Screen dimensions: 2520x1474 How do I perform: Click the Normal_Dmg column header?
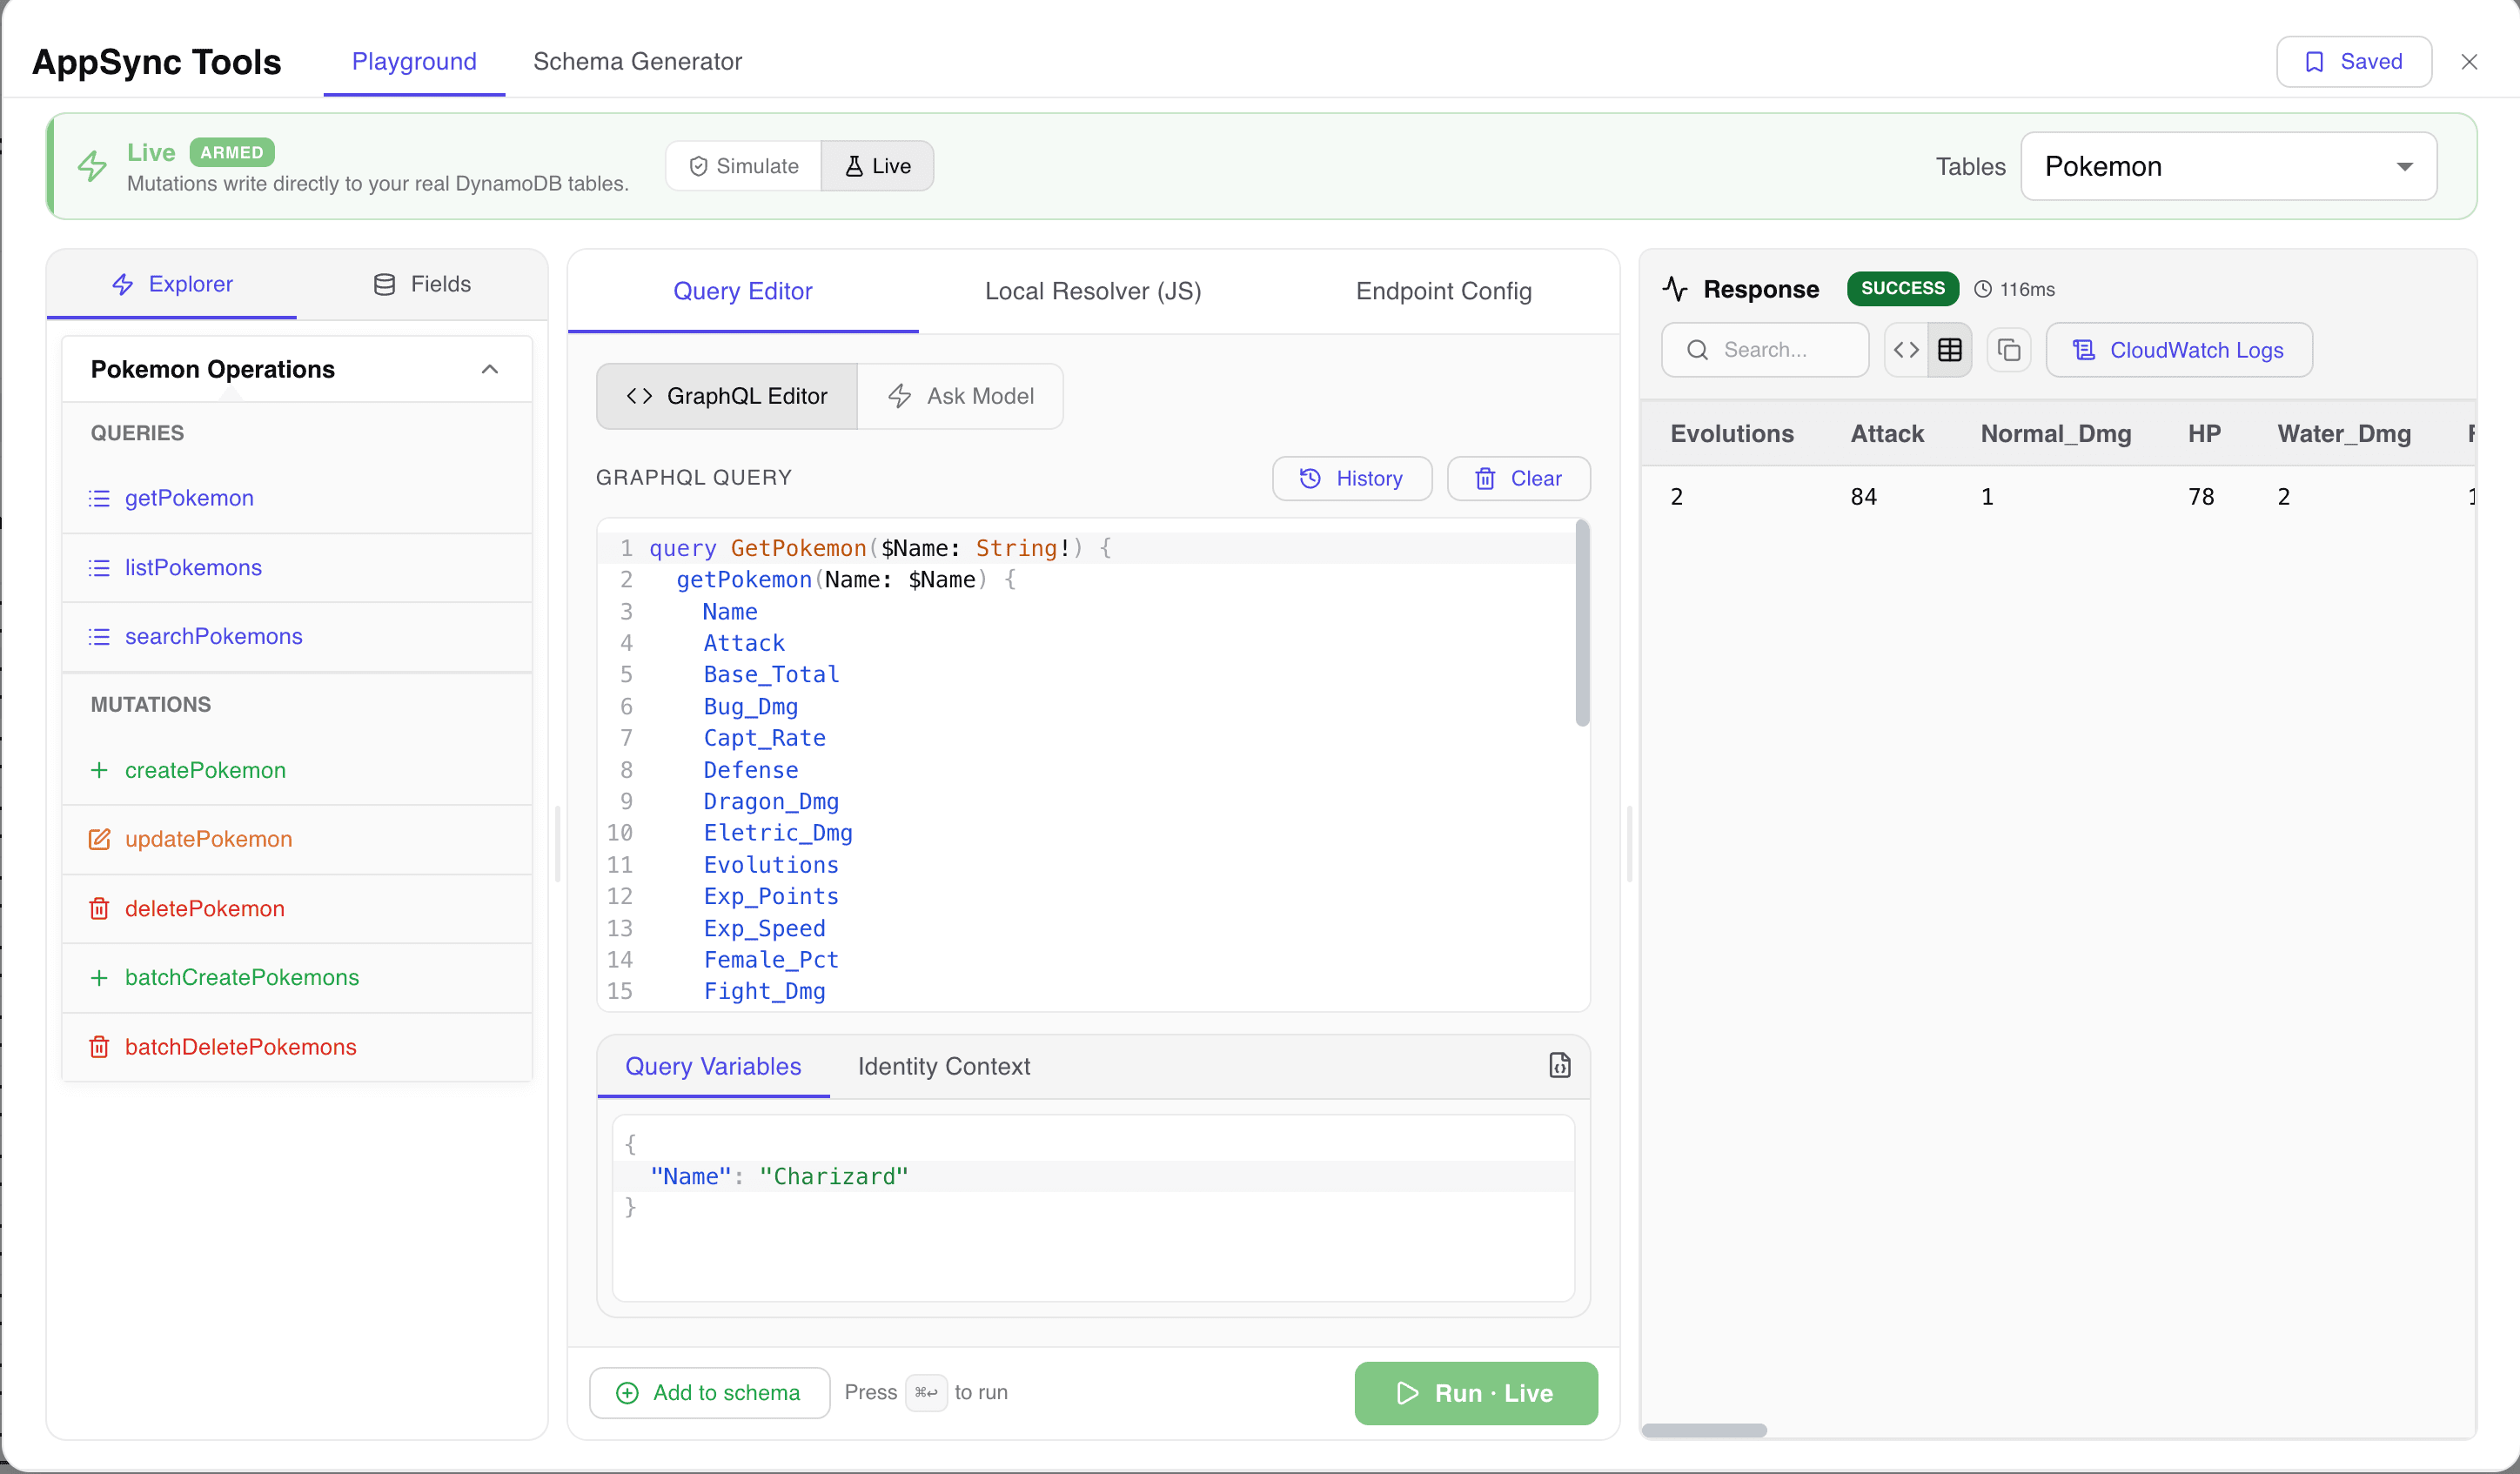tap(2056, 433)
